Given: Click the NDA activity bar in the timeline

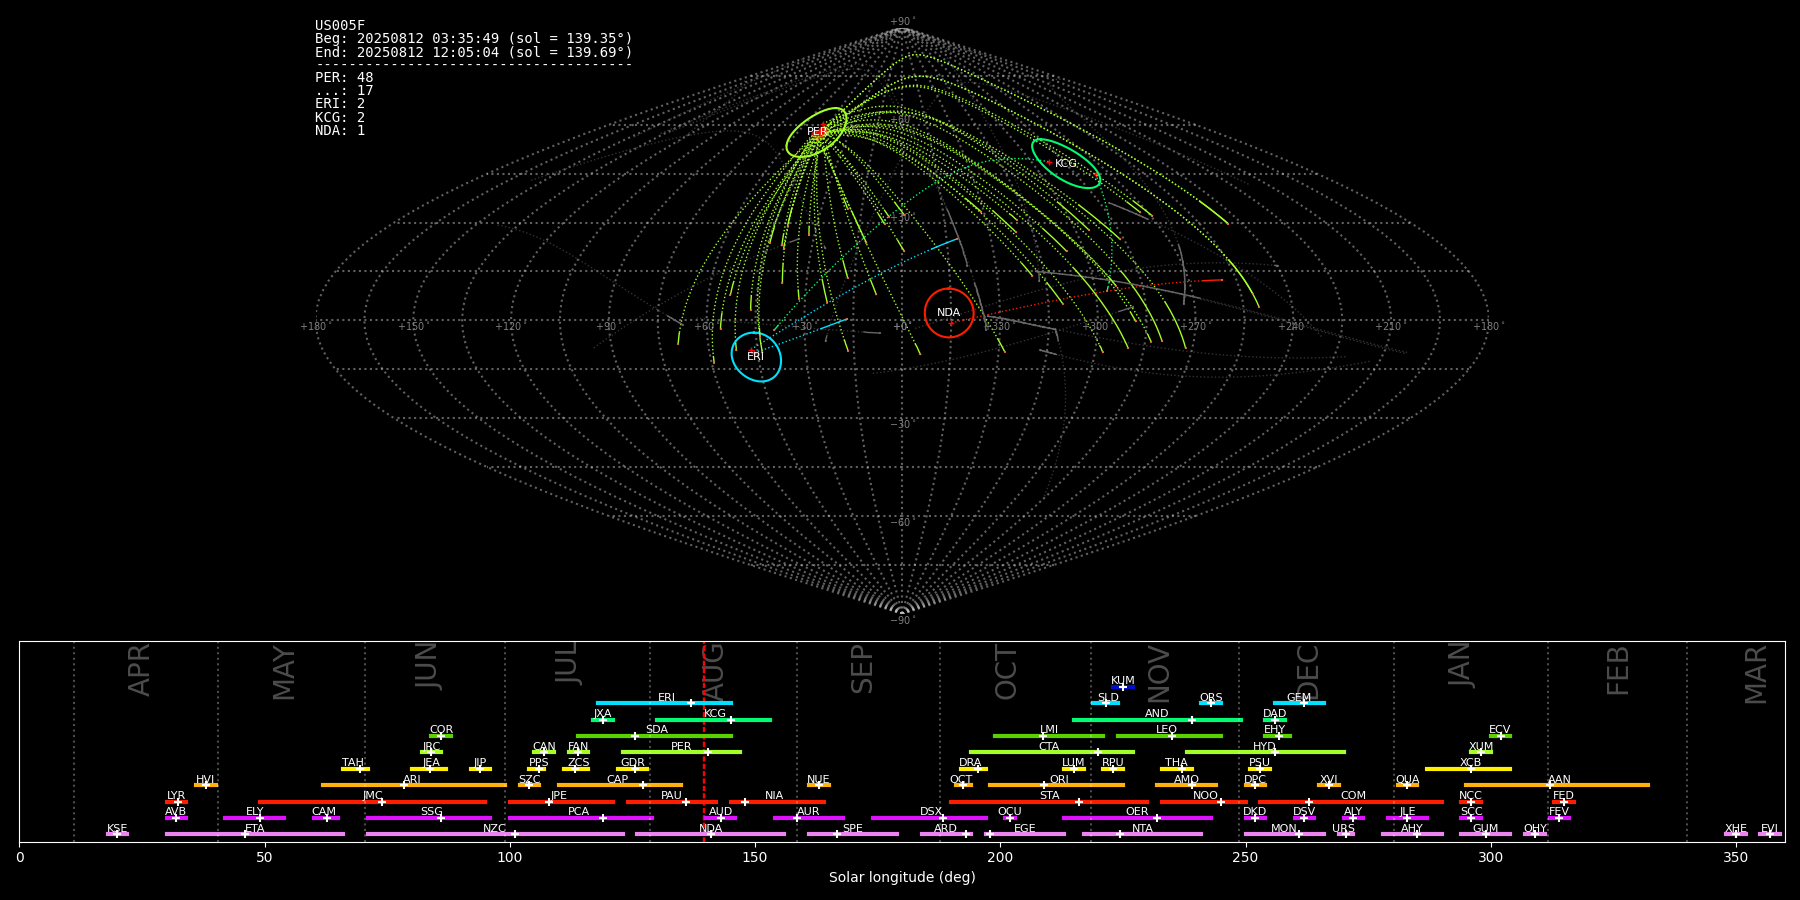Looking at the screenshot, I should coord(710,834).
